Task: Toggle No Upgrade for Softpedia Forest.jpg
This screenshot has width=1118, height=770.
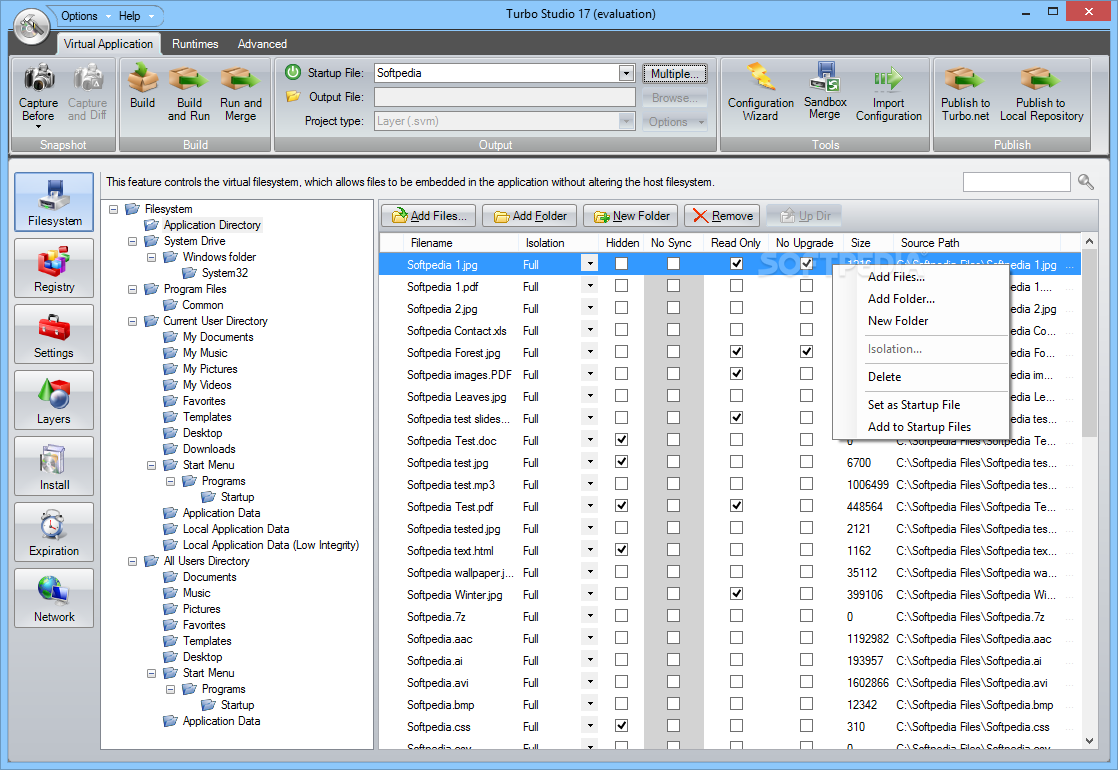Action: click(806, 351)
